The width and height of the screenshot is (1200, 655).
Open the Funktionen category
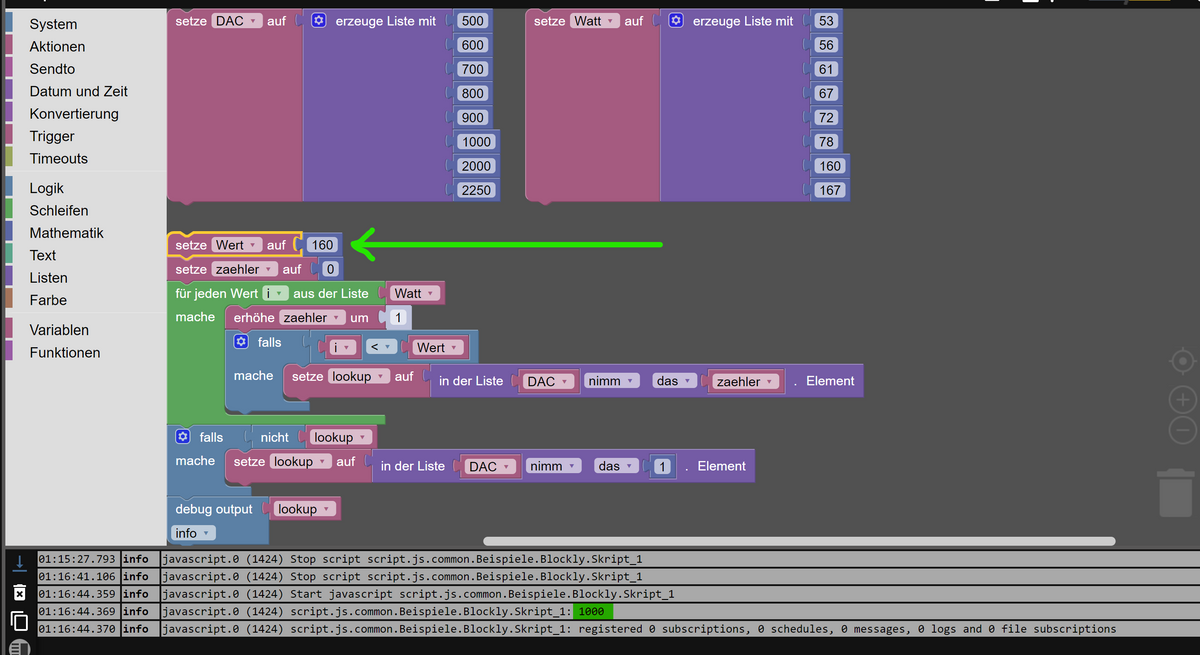coord(65,352)
